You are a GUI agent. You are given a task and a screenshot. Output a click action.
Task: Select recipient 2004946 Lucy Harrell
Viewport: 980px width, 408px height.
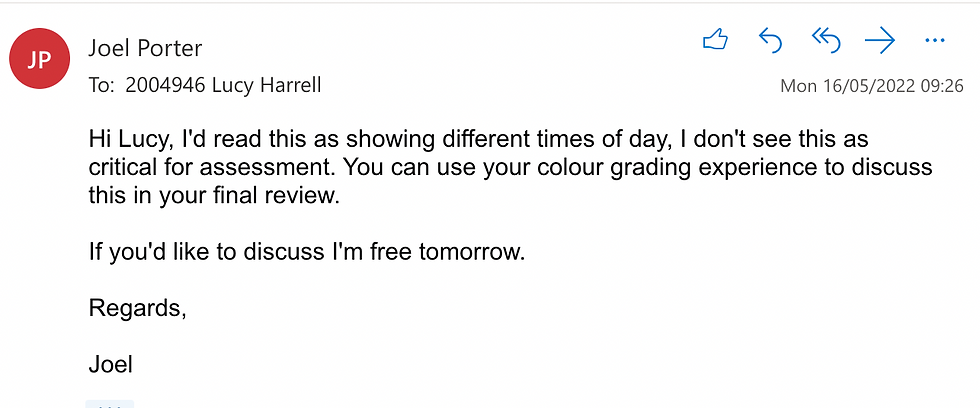(x=223, y=84)
